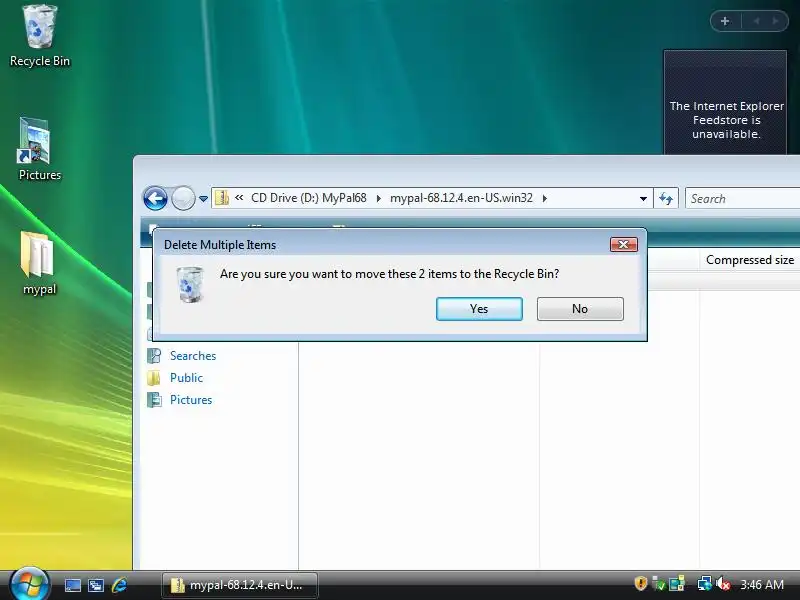800x600 pixels.
Task: Focus the Explorer Search box
Action: (x=742, y=198)
